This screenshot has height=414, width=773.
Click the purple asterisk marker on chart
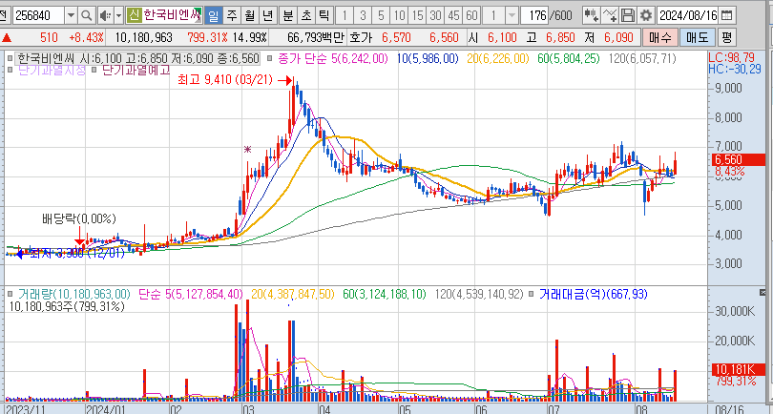247,149
